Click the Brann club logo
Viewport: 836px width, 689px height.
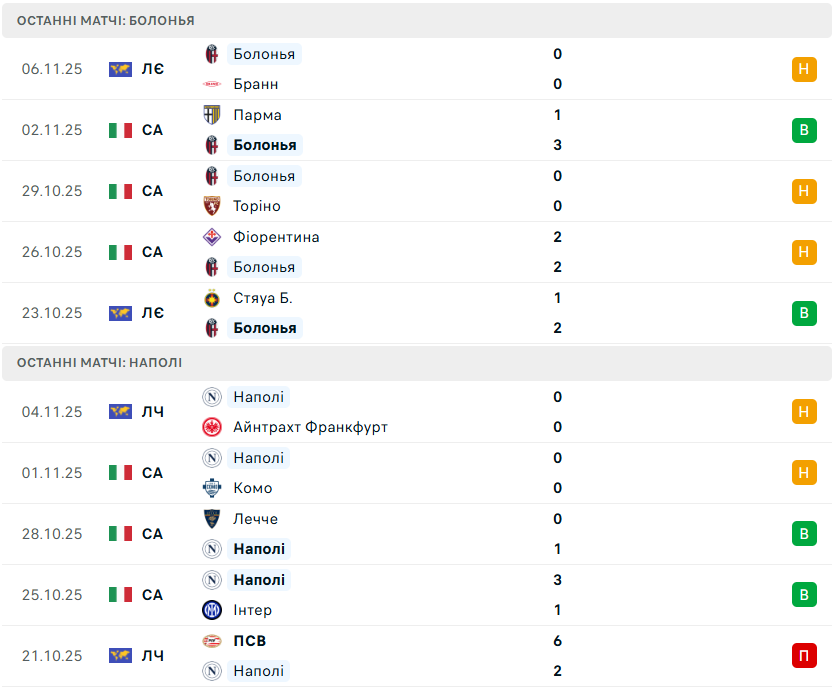pyautogui.click(x=212, y=84)
